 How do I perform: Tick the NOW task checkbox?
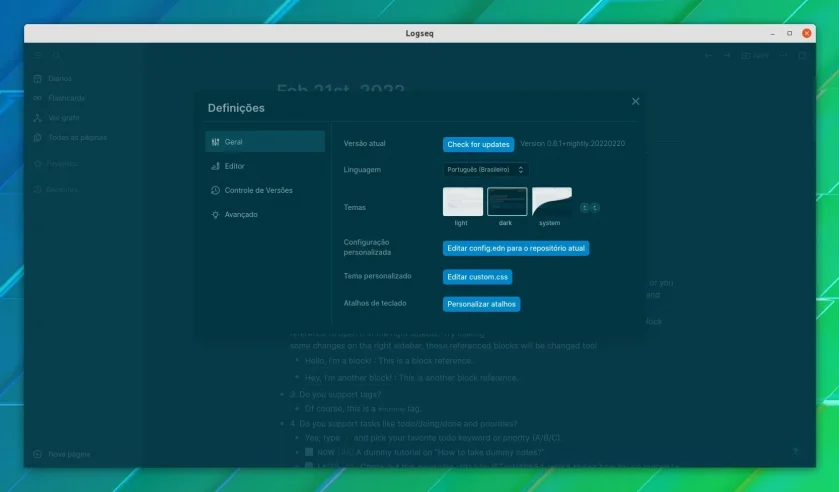(x=309, y=452)
